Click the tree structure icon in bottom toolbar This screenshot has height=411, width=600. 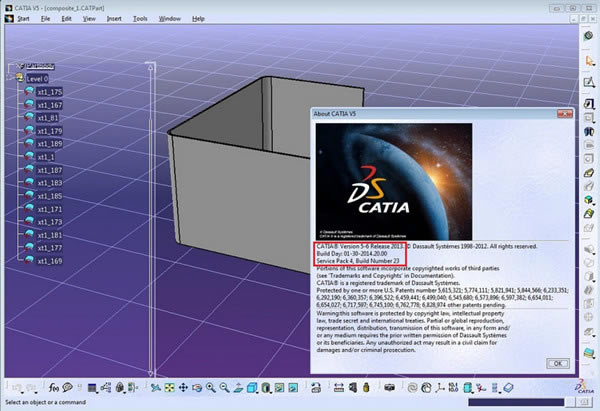[106, 388]
